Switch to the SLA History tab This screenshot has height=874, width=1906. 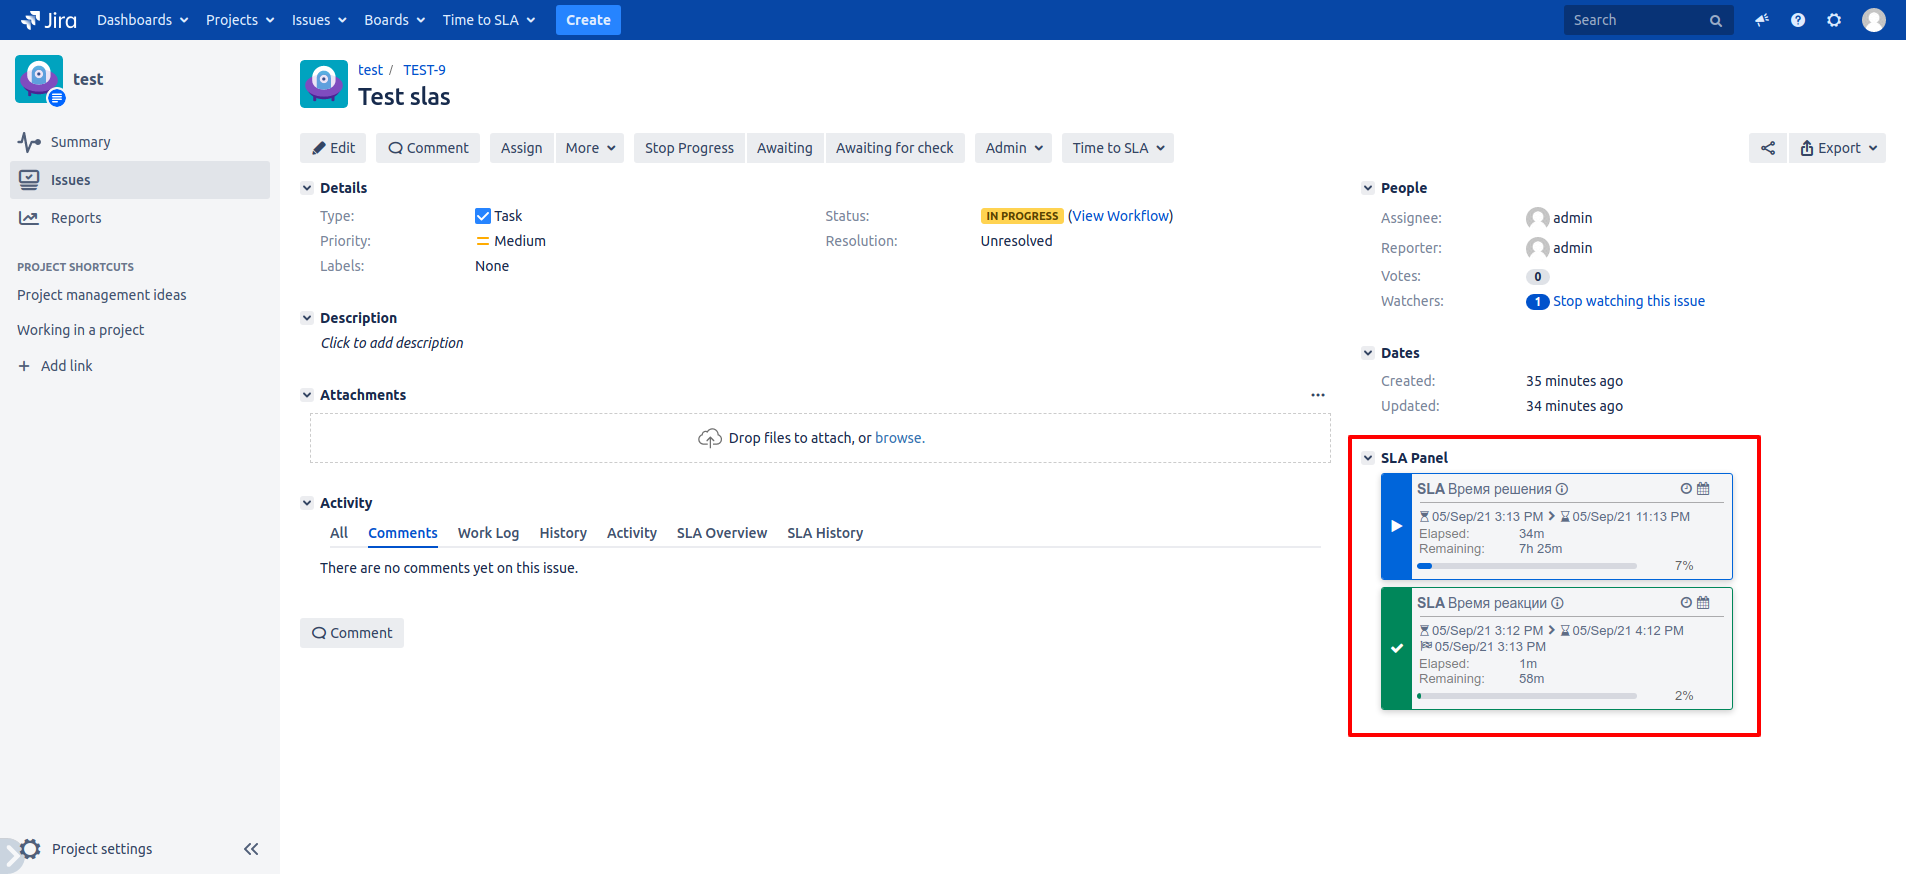click(x=825, y=533)
